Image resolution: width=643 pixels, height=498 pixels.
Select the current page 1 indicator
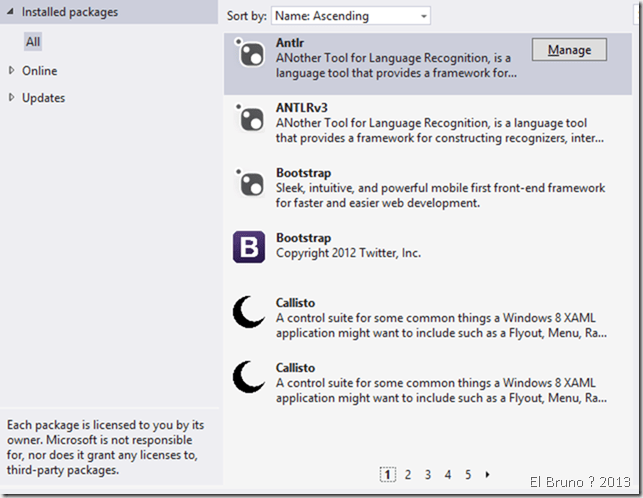tap(387, 474)
